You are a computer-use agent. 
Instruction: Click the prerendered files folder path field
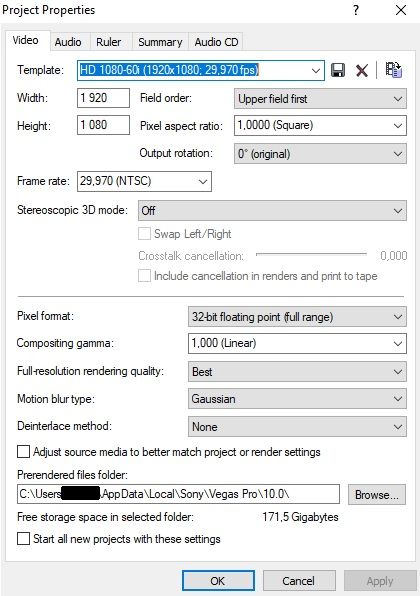[178, 494]
